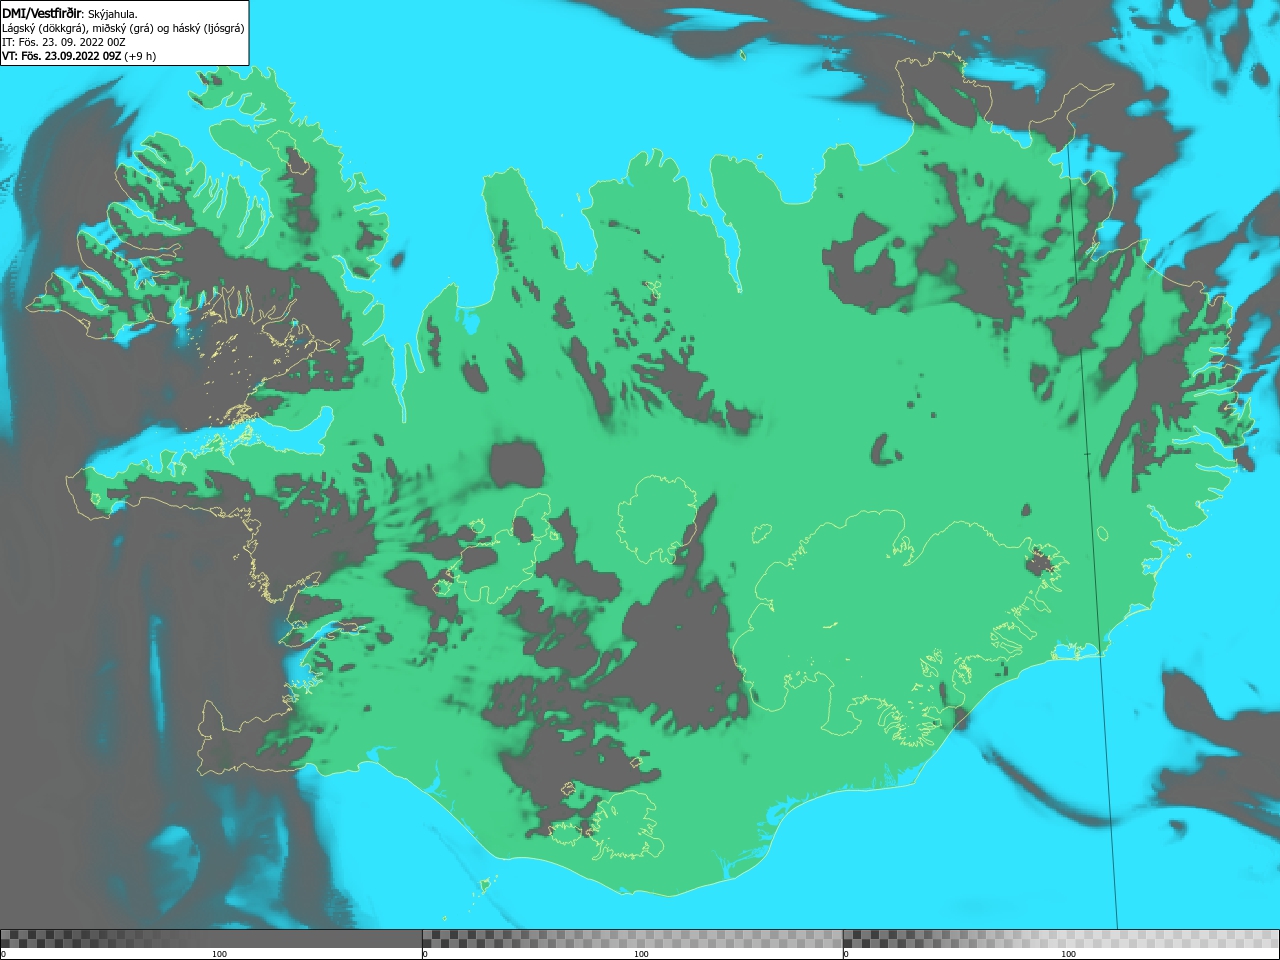Viewport: 1280px width, 960px height.
Task: Click the 'VT: Fös. 23.09.2022 09Z (+9 h)' line
Action: click(79, 56)
